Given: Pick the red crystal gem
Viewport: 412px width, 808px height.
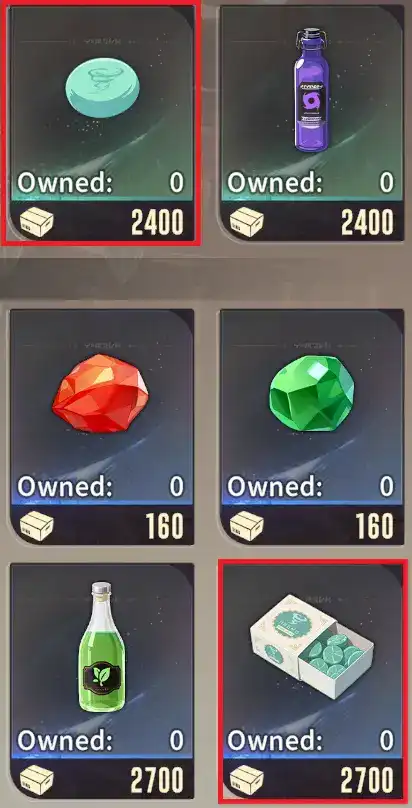Looking at the screenshot, I should [100, 393].
